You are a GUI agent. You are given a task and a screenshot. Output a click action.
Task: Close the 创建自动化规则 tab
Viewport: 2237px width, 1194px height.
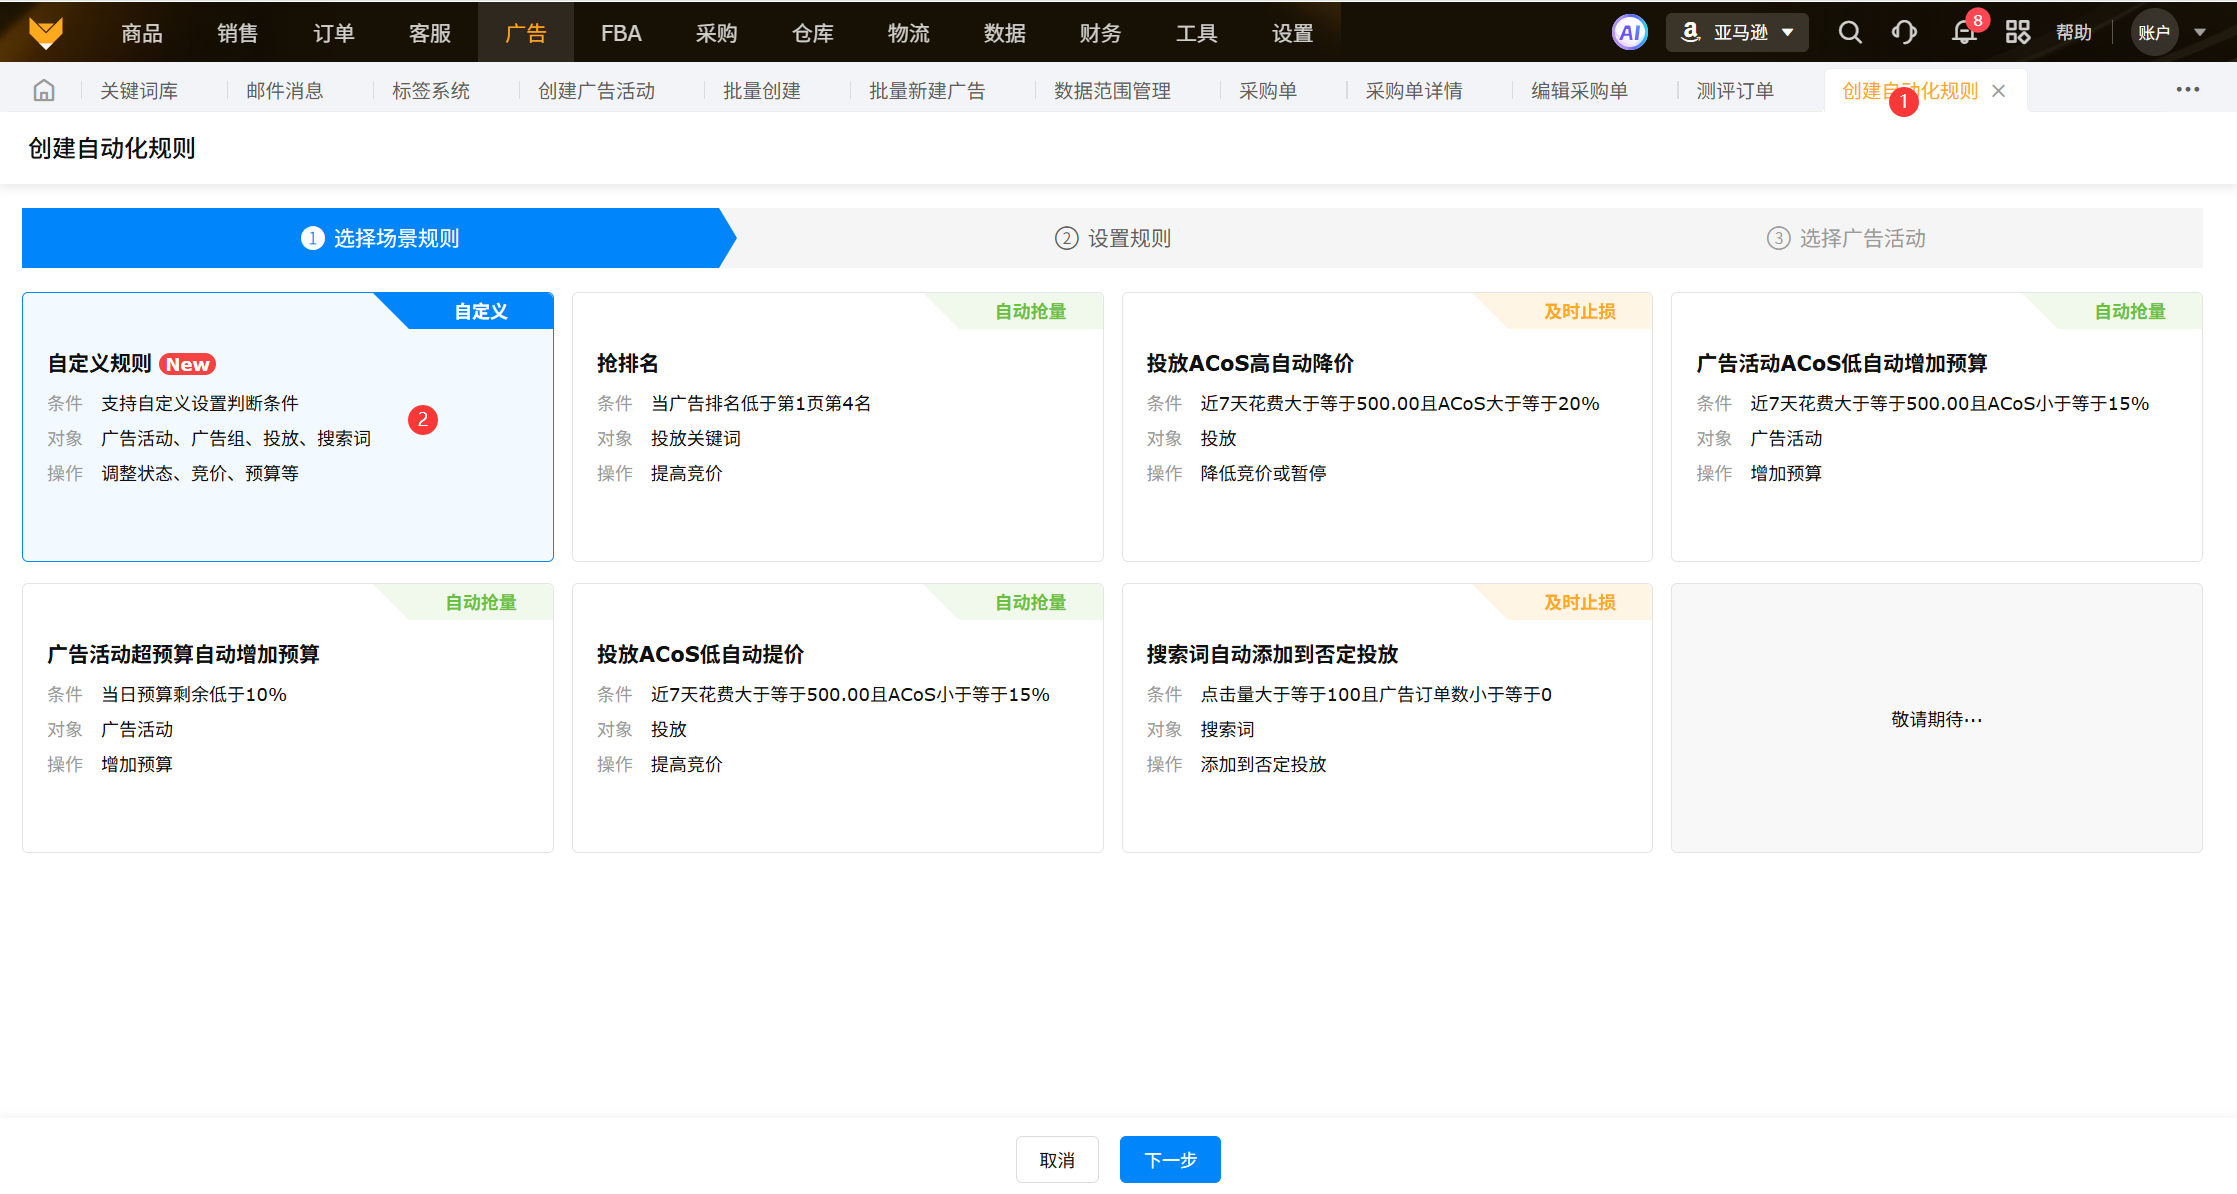[x=1999, y=91]
